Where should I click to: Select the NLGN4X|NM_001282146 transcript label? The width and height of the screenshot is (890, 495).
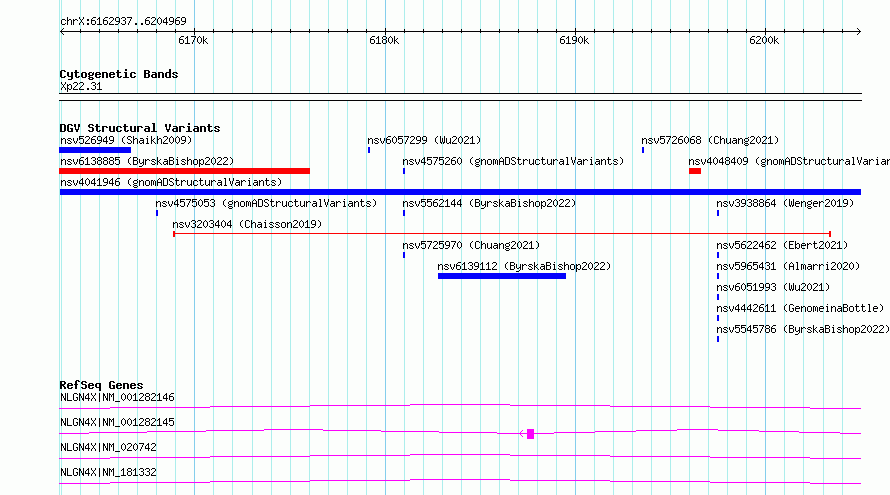click(x=117, y=397)
